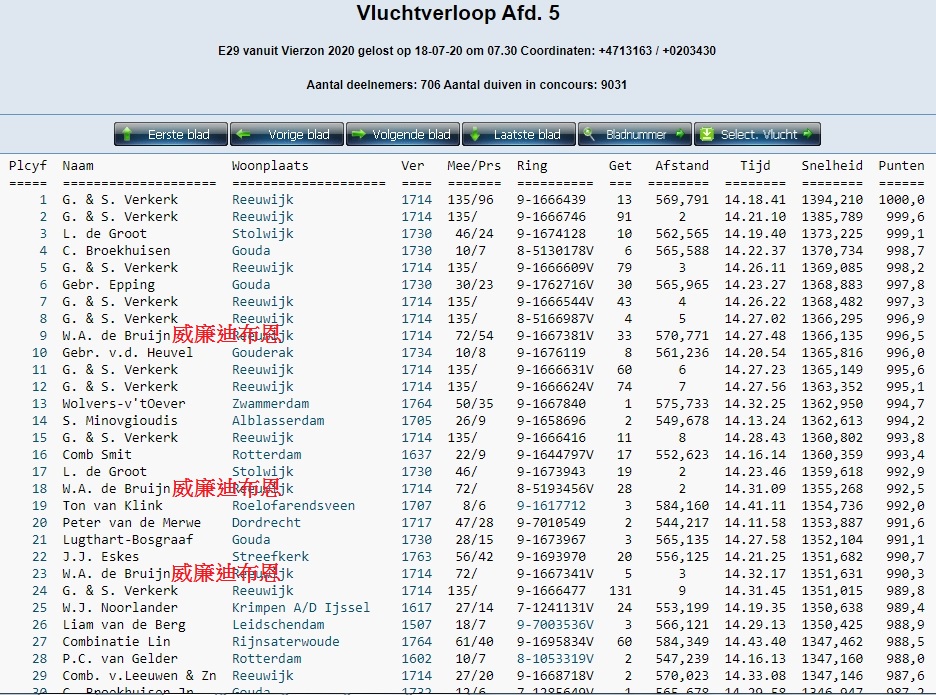
Task: Open Select. Vlucht
Action: (757, 134)
